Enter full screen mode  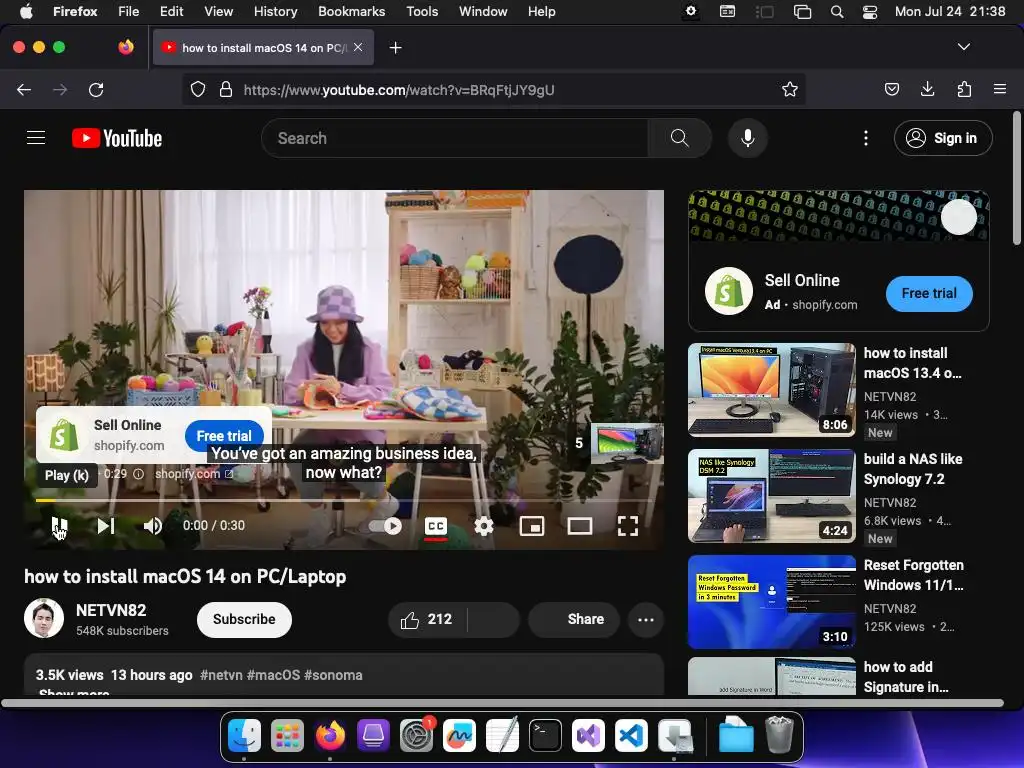click(628, 526)
